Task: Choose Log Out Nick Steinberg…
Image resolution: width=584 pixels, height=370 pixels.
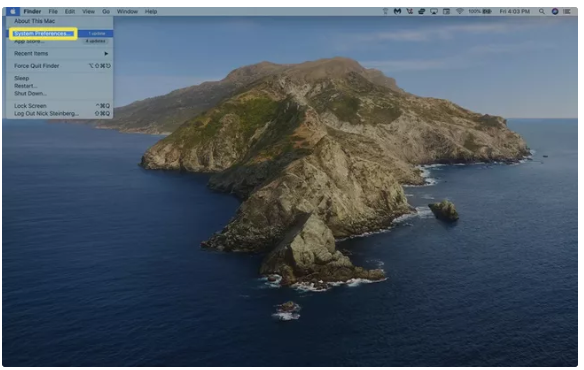Action: 60,114
